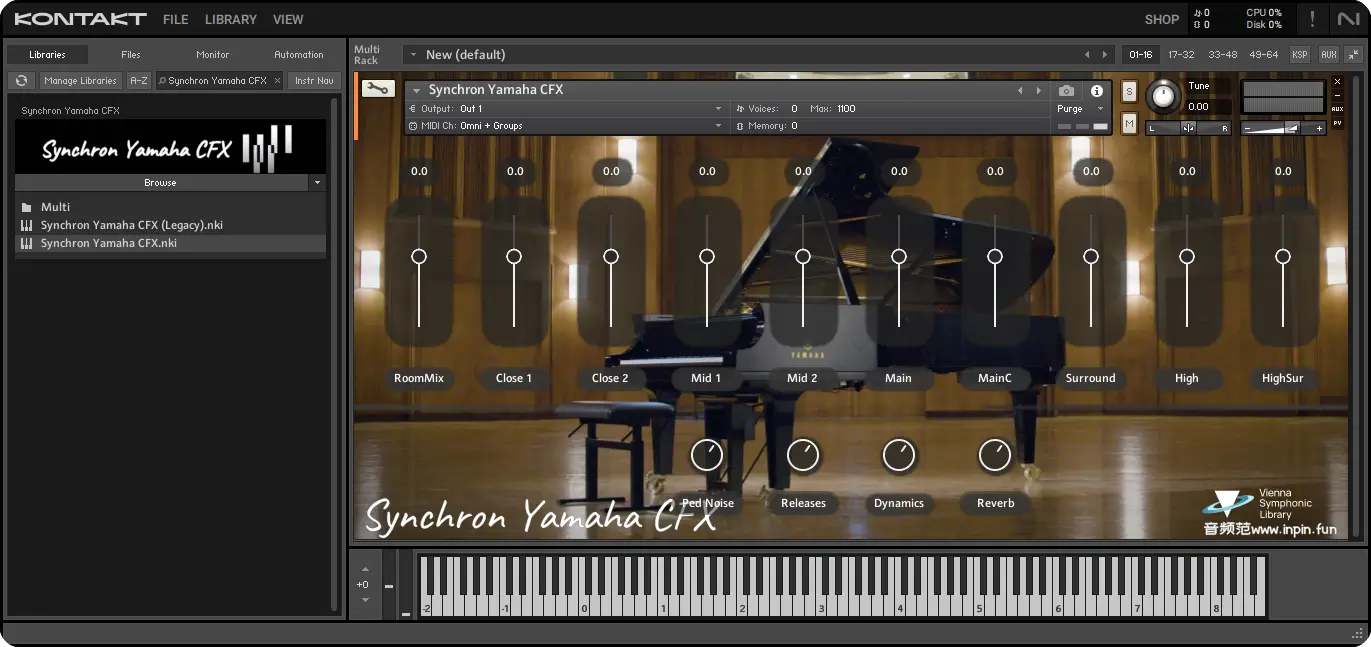Clear the library search with the X
1371x647 pixels.
(x=277, y=81)
